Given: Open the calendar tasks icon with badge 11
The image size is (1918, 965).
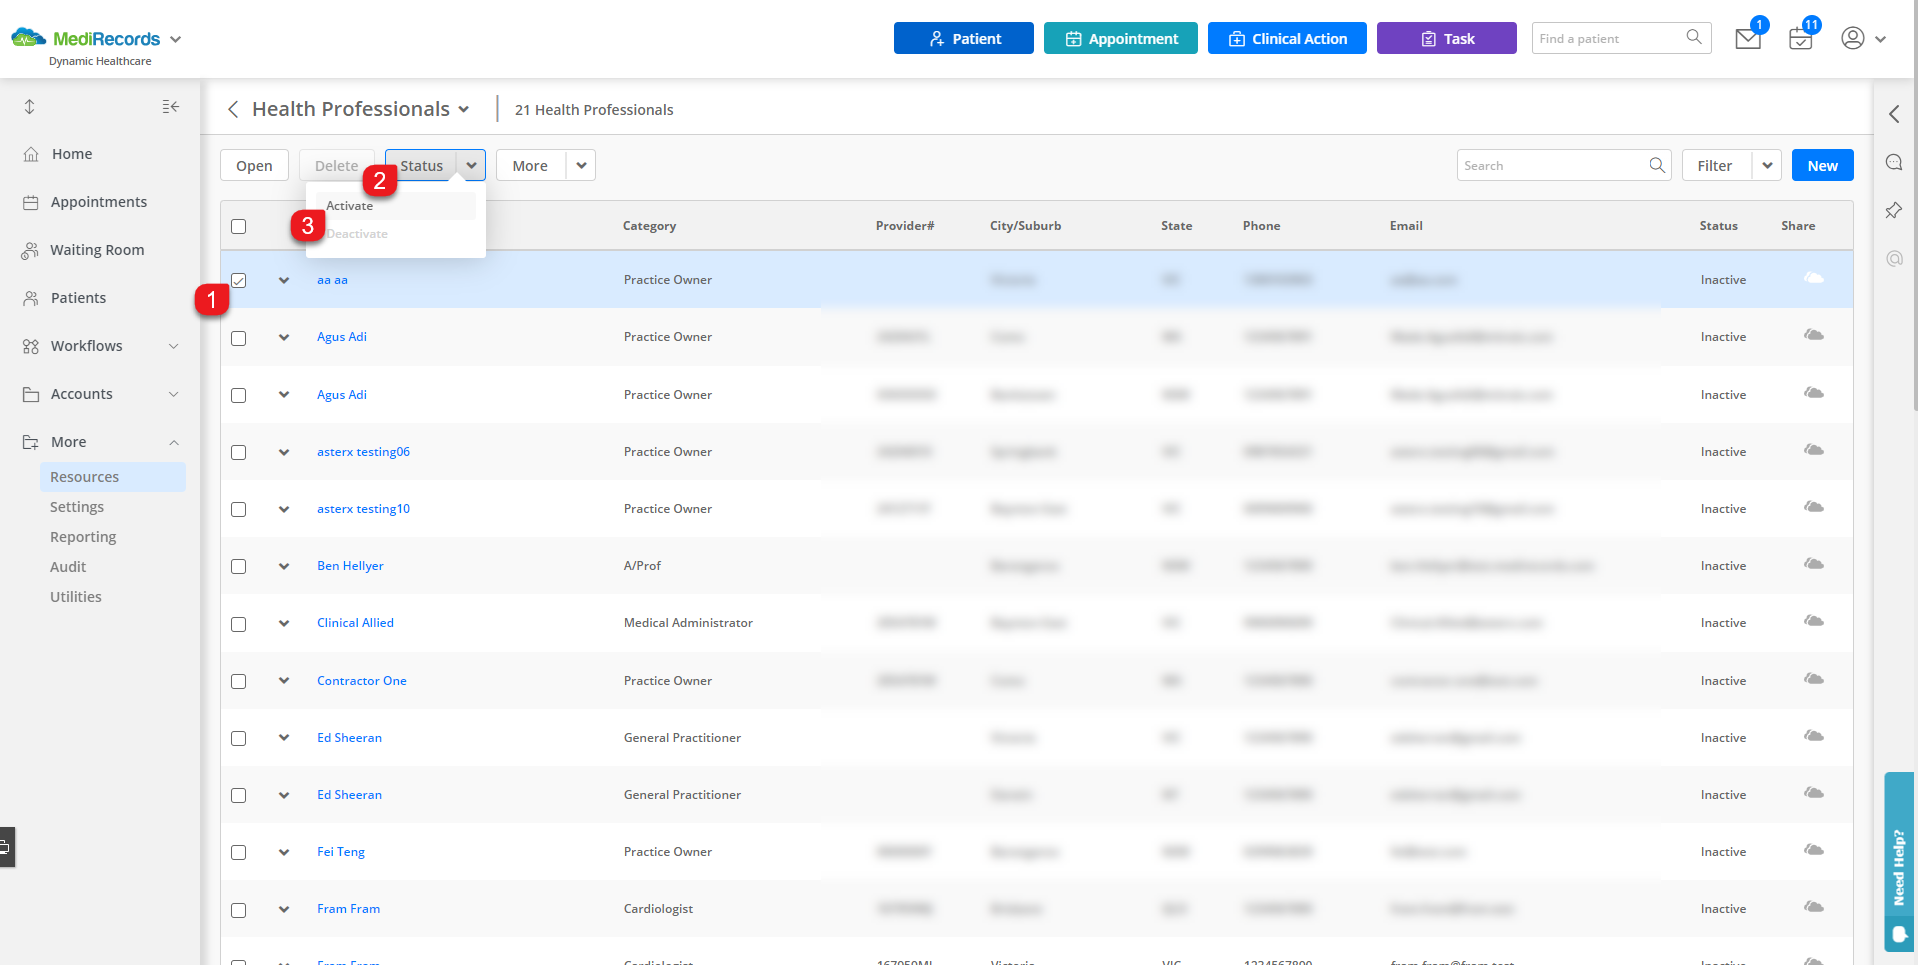Looking at the screenshot, I should [x=1800, y=39].
